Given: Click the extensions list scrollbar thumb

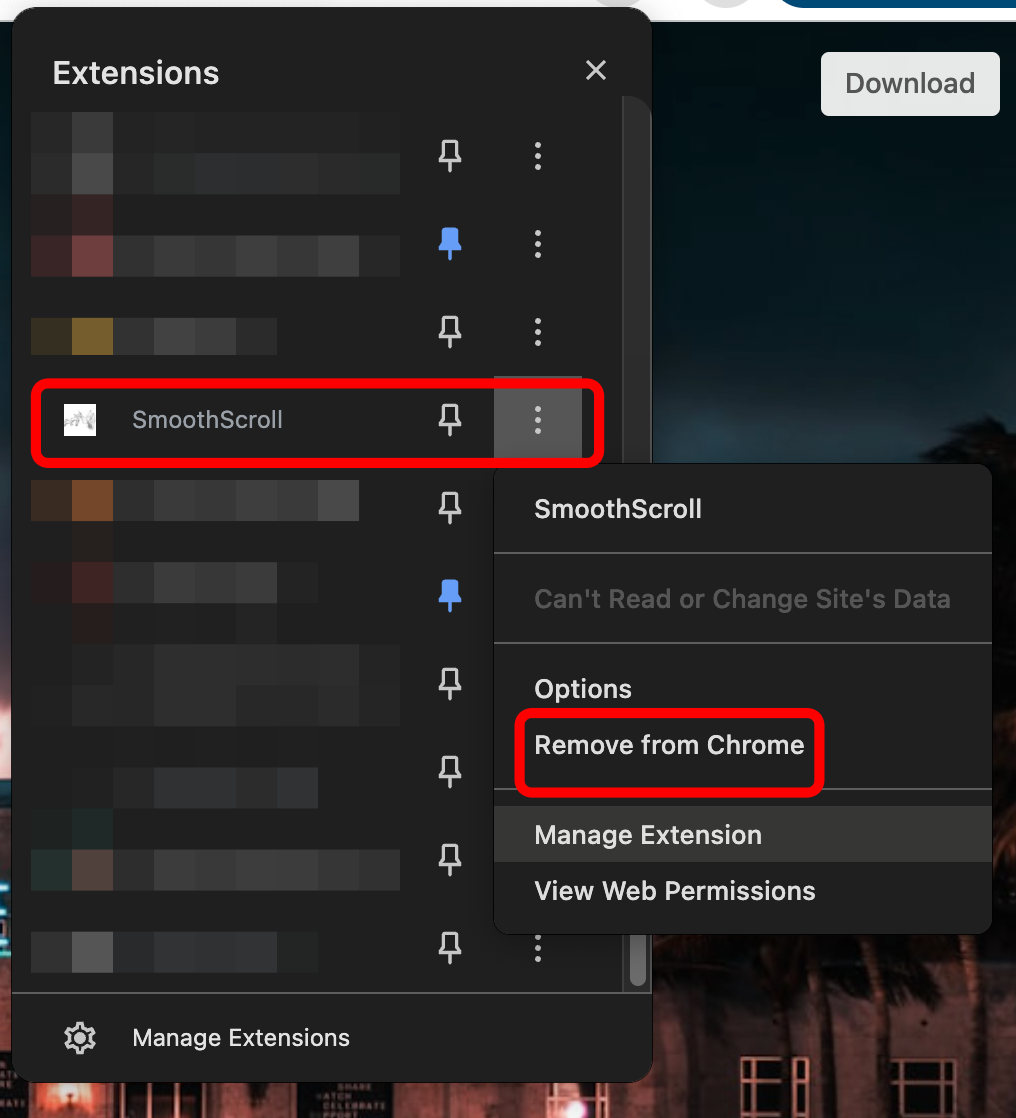Looking at the screenshot, I should coord(638,959).
